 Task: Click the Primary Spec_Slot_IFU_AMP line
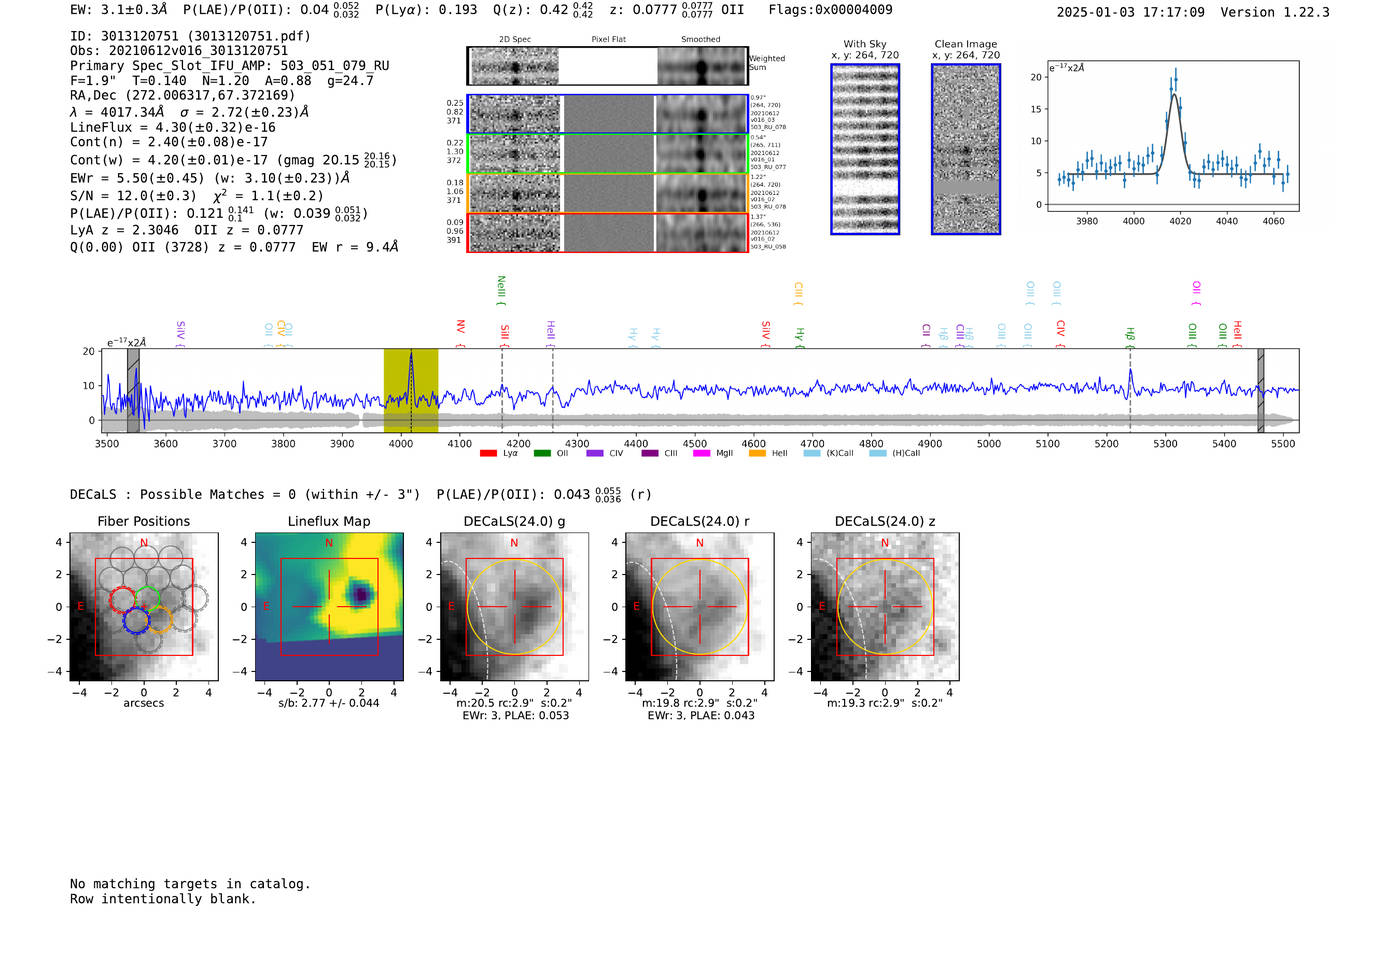pos(230,66)
